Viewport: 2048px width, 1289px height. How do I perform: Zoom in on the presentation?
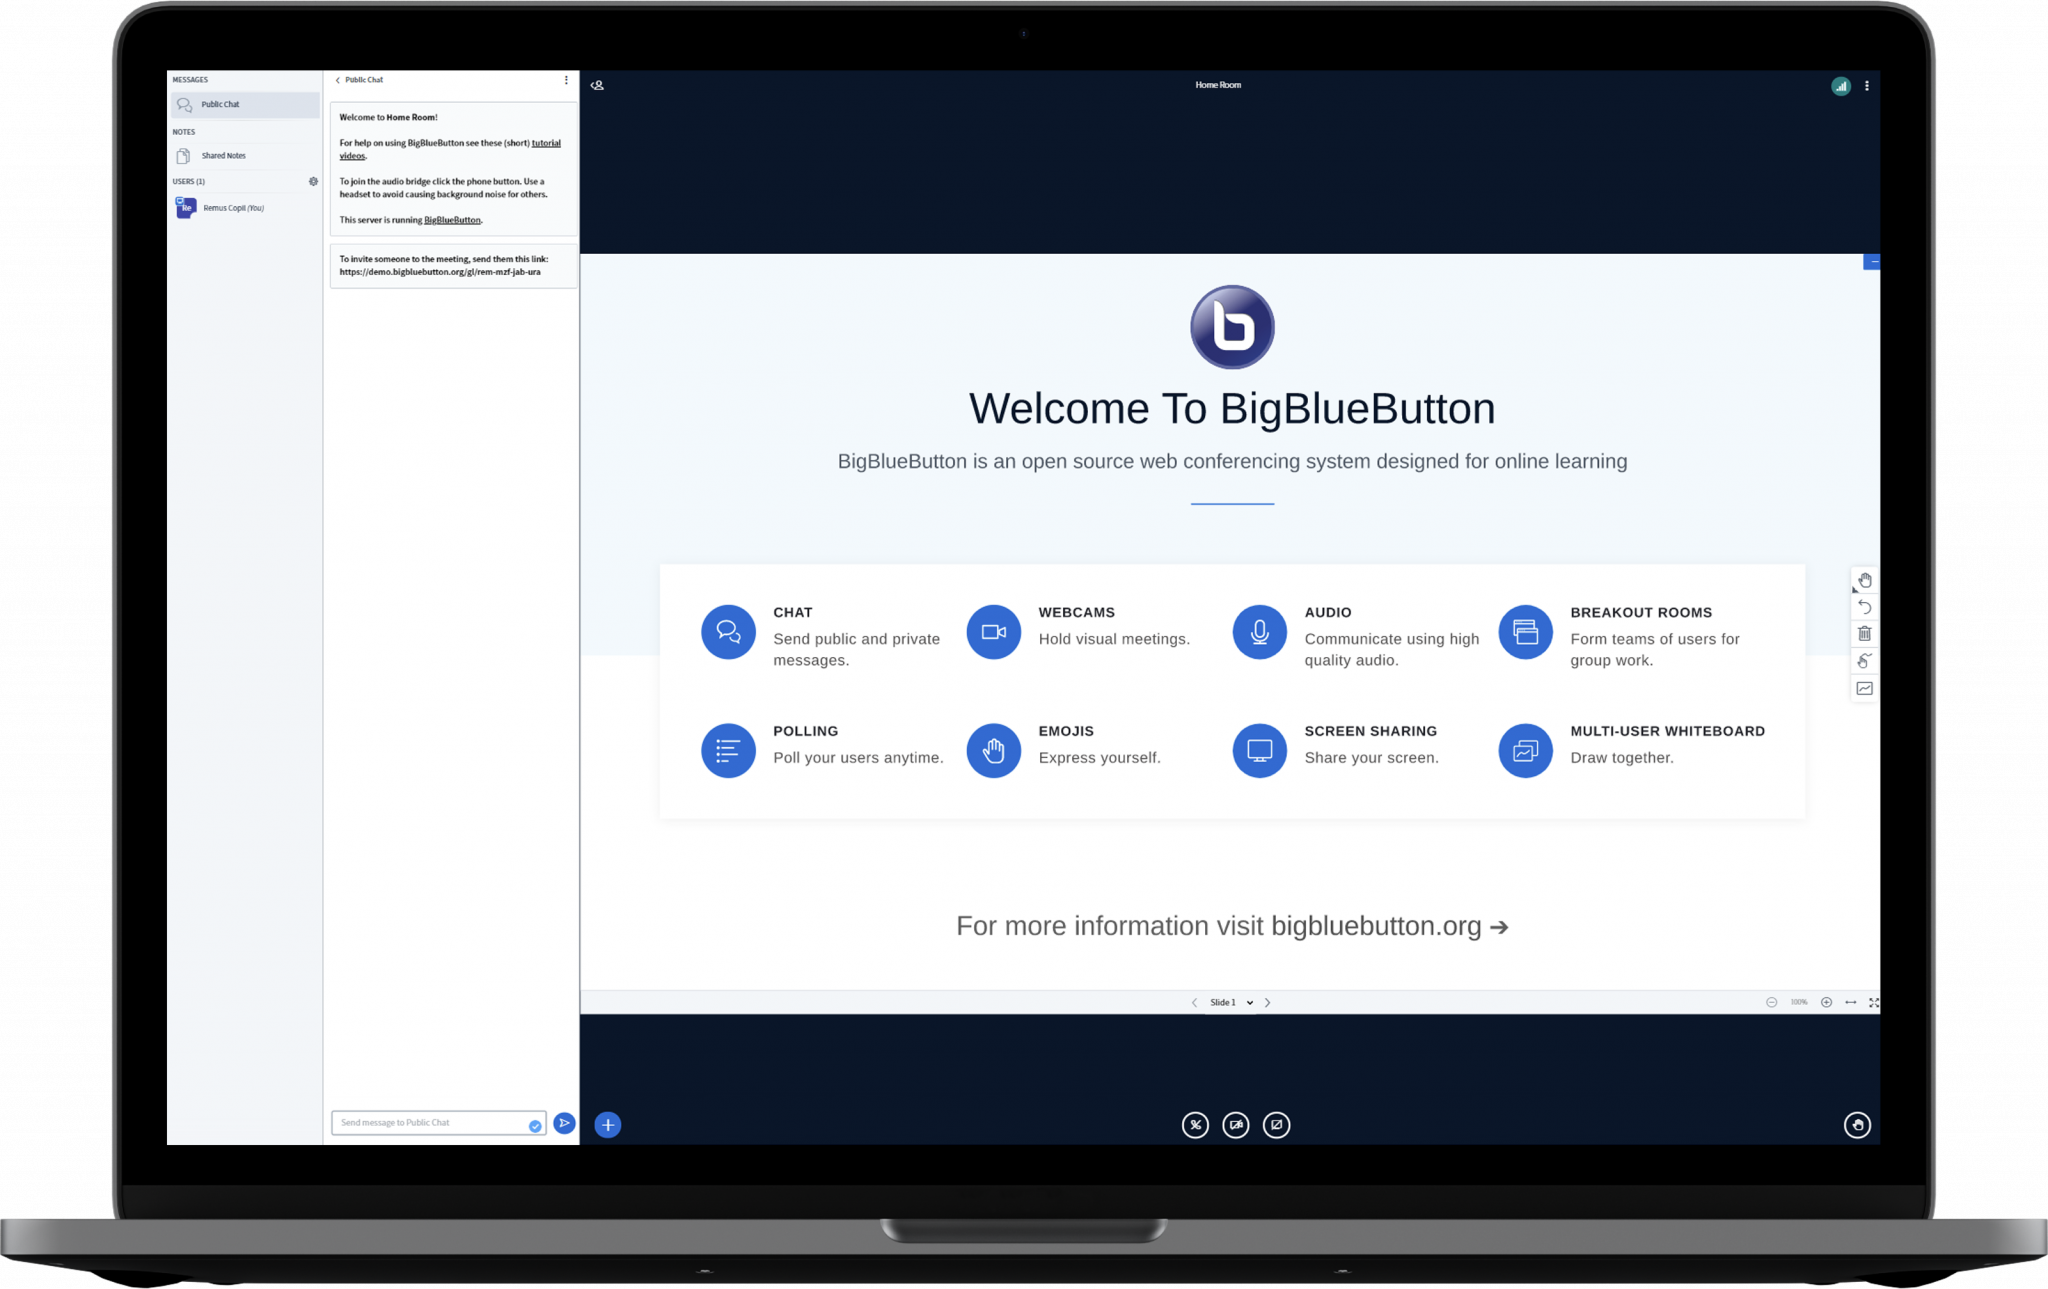click(1826, 1002)
